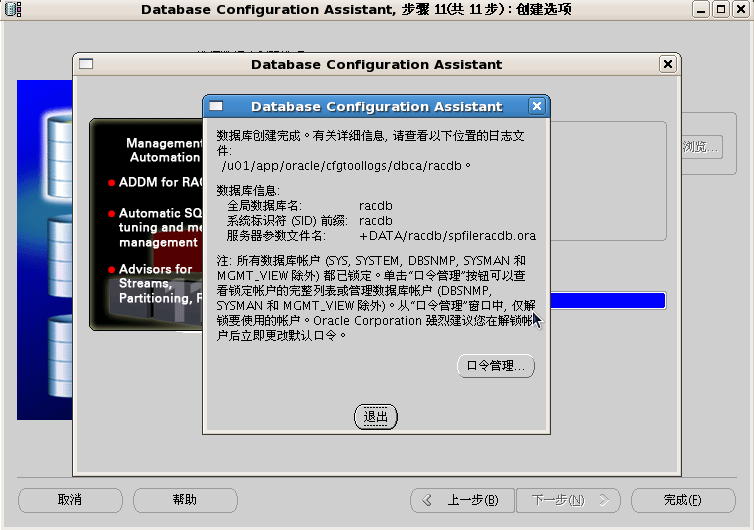Close the main DBCA wizard window
This screenshot has width=754, height=530.
(x=741, y=9)
